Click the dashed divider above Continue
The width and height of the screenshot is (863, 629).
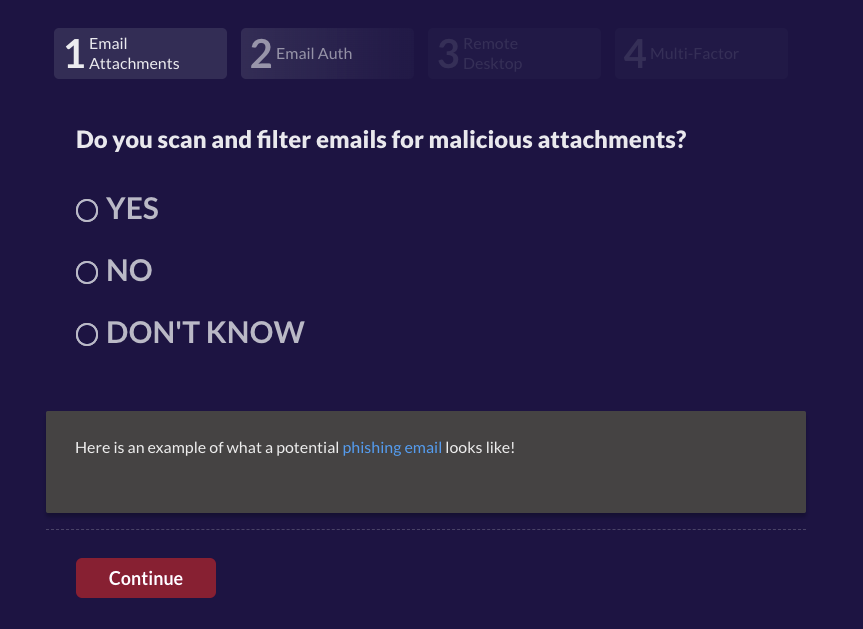[x=426, y=529]
